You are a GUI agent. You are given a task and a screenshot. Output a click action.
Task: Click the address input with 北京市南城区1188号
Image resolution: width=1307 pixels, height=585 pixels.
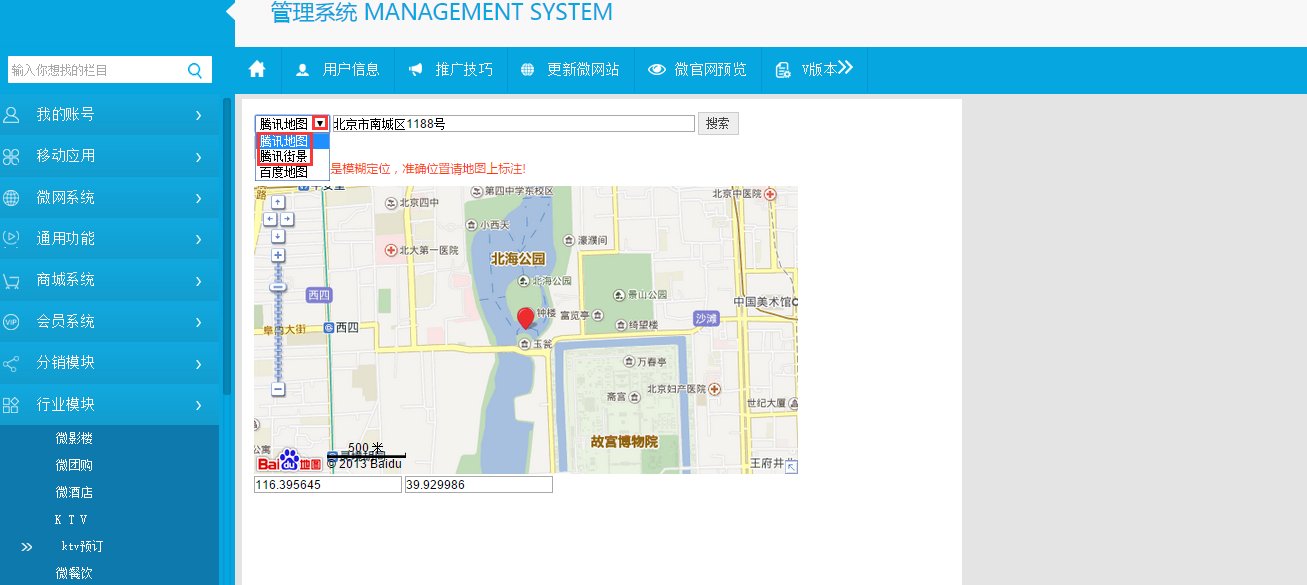513,124
